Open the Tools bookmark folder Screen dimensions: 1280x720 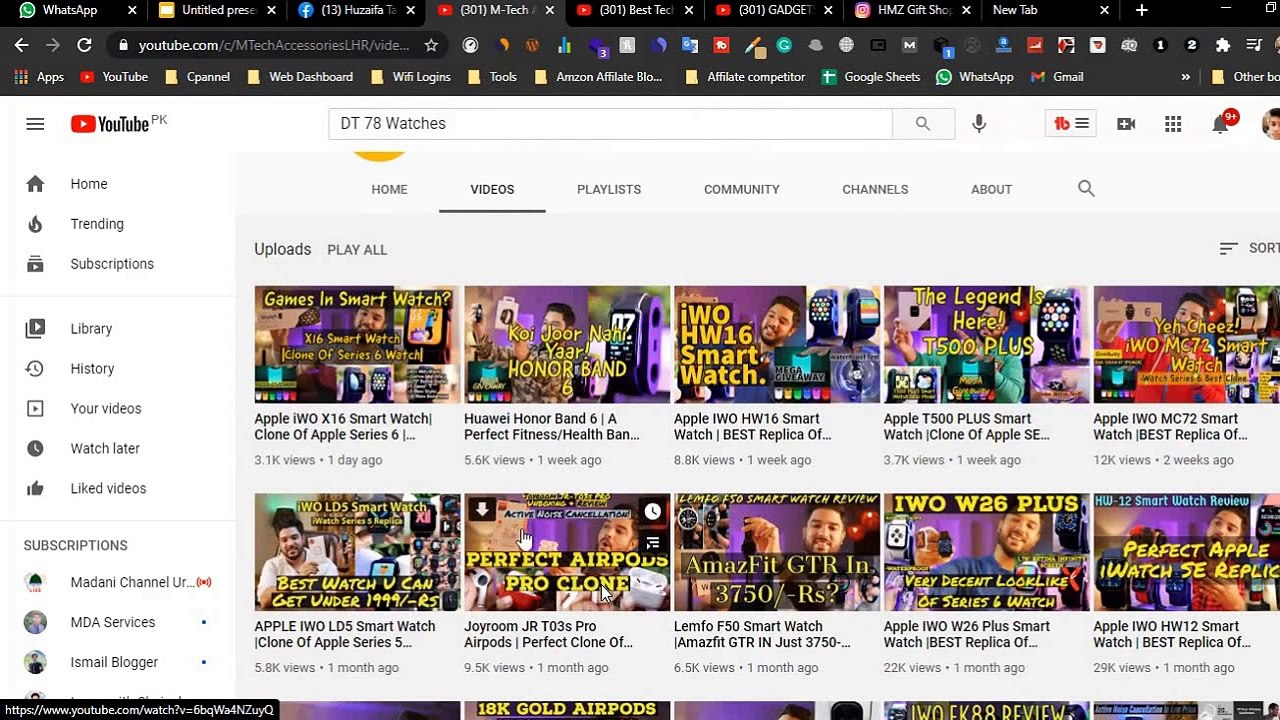493,77
